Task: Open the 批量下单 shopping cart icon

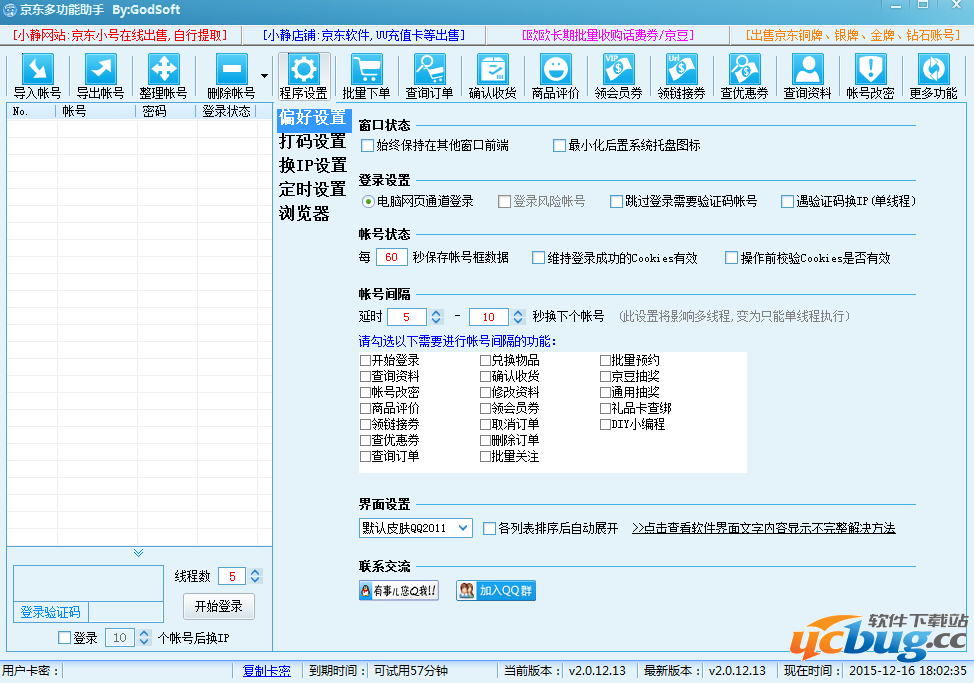Action: tap(366, 71)
